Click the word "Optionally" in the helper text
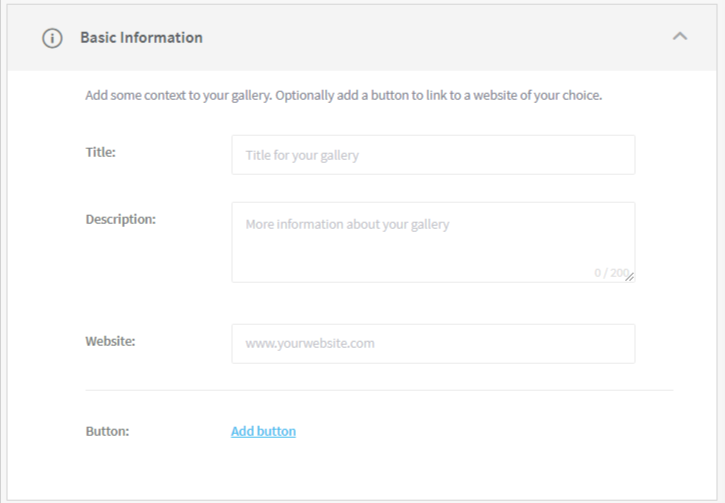The width and height of the screenshot is (725, 503). pos(305,97)
